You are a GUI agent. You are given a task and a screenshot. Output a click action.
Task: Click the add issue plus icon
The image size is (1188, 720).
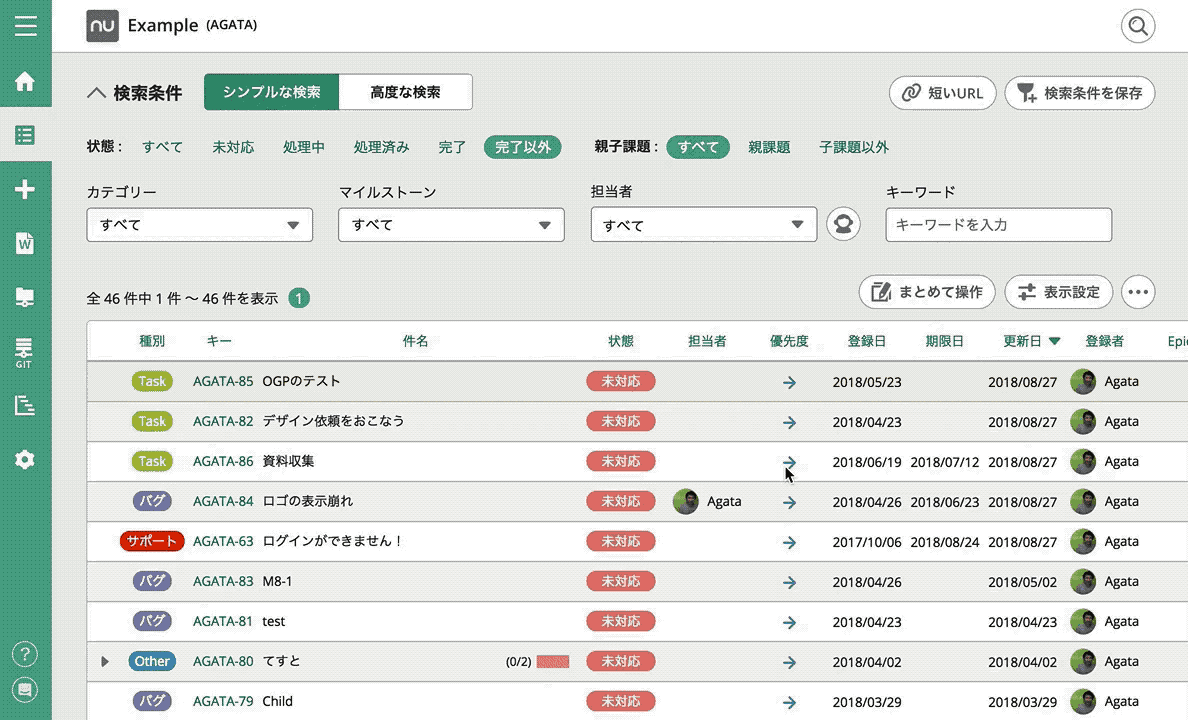coord(25,189)
